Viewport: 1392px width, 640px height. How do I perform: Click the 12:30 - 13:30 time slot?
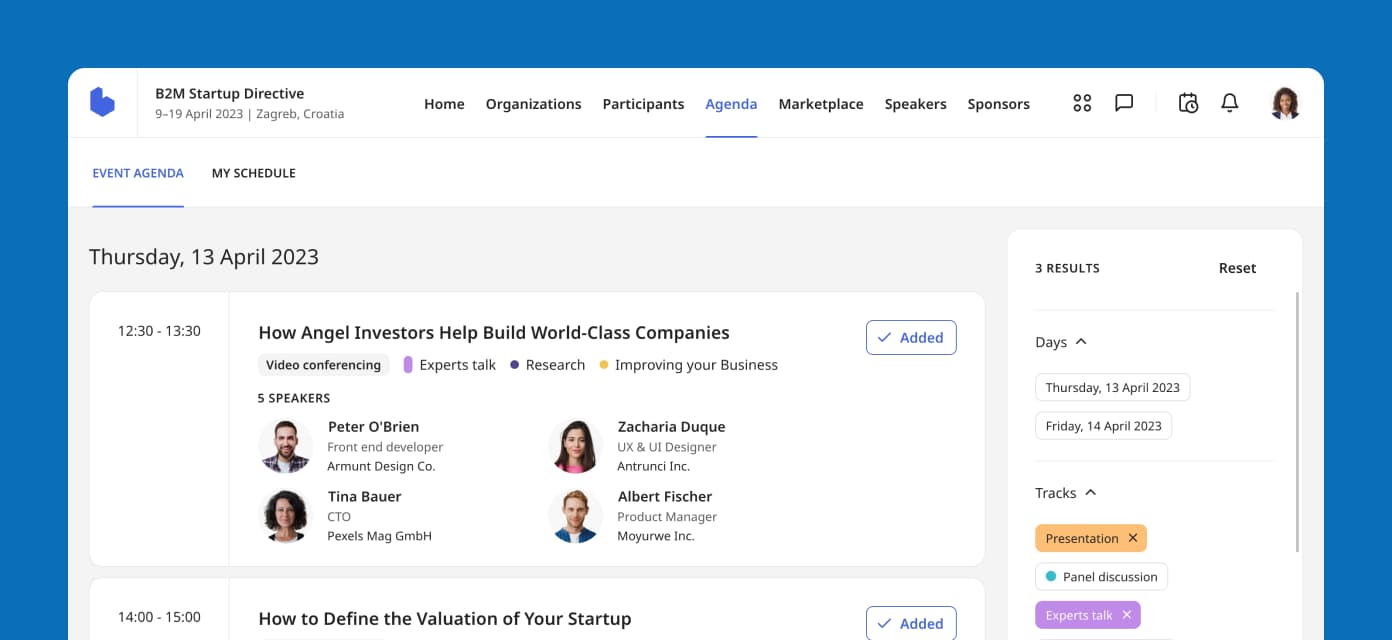[x=159, y=331]
